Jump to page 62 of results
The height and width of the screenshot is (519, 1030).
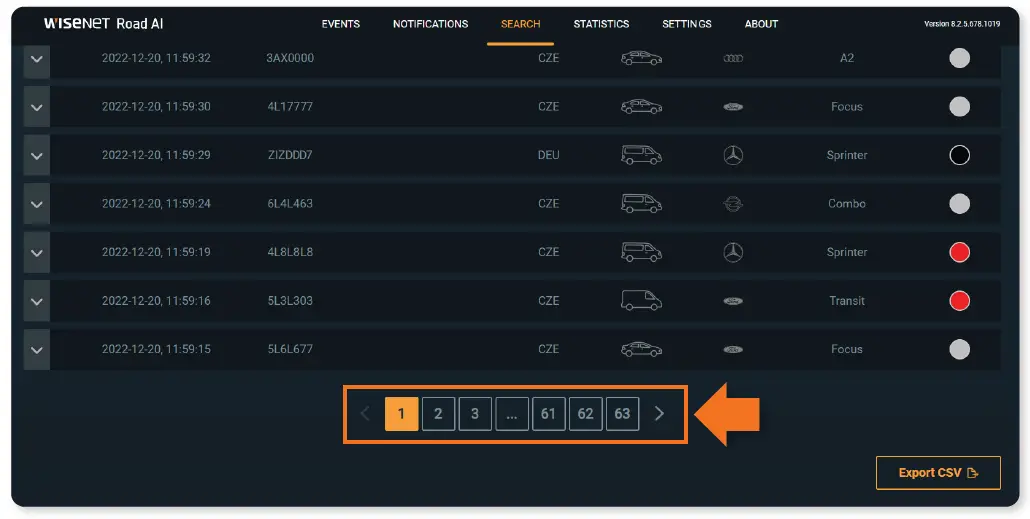tap(585, 414)
